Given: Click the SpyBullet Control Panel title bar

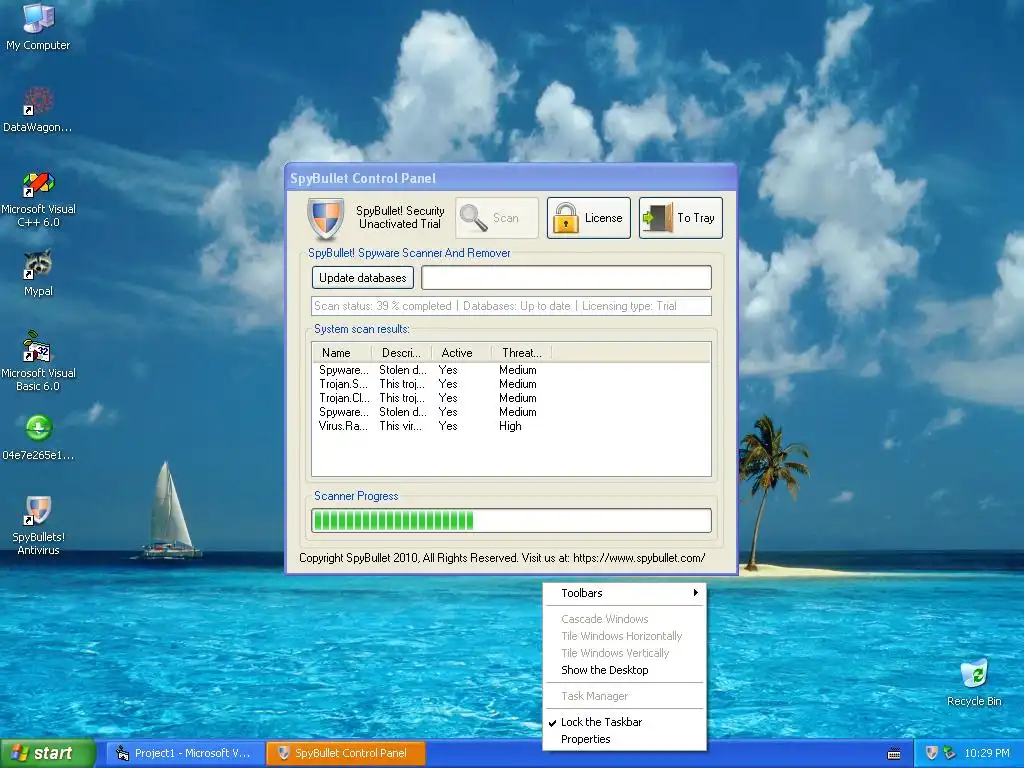Looking at the screenshot, I should point(511,178).
